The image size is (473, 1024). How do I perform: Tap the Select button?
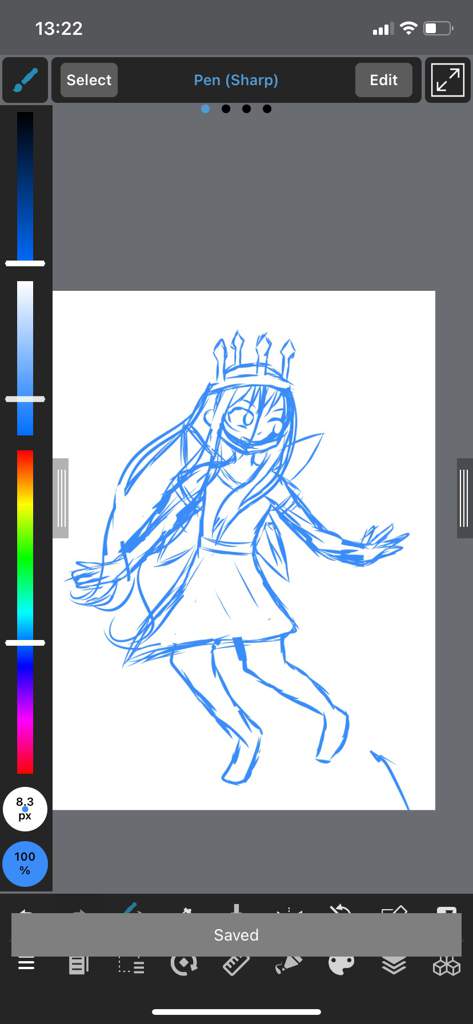[x=89, y=80]
